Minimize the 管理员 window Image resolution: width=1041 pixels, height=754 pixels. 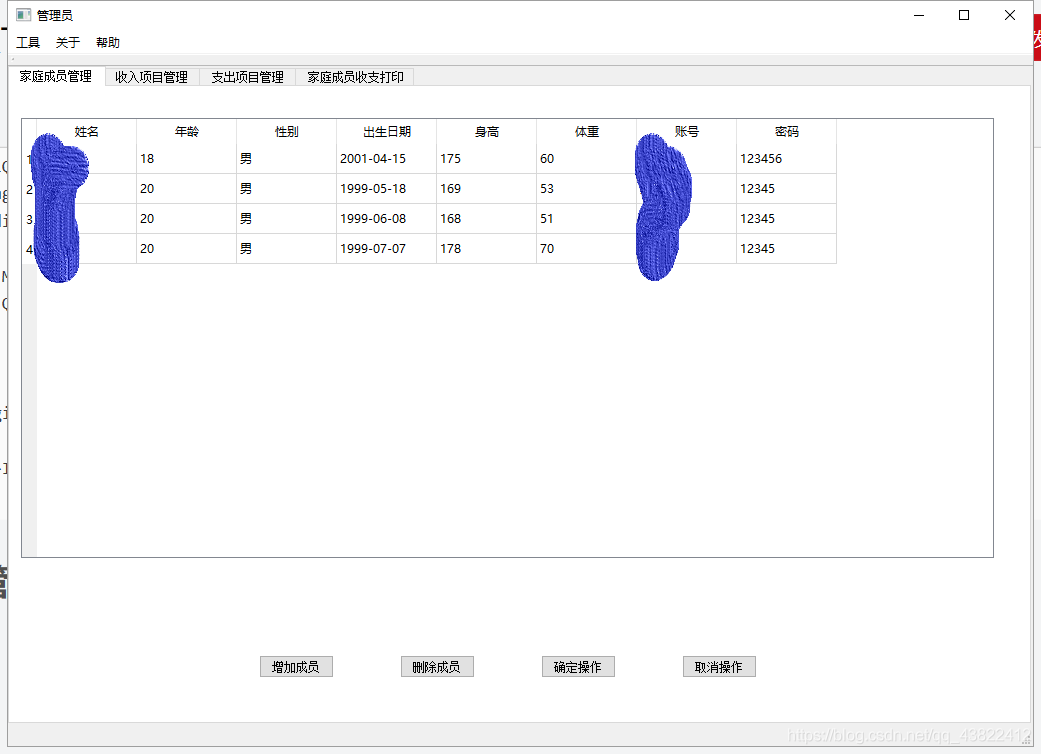[x=919, y=15]
